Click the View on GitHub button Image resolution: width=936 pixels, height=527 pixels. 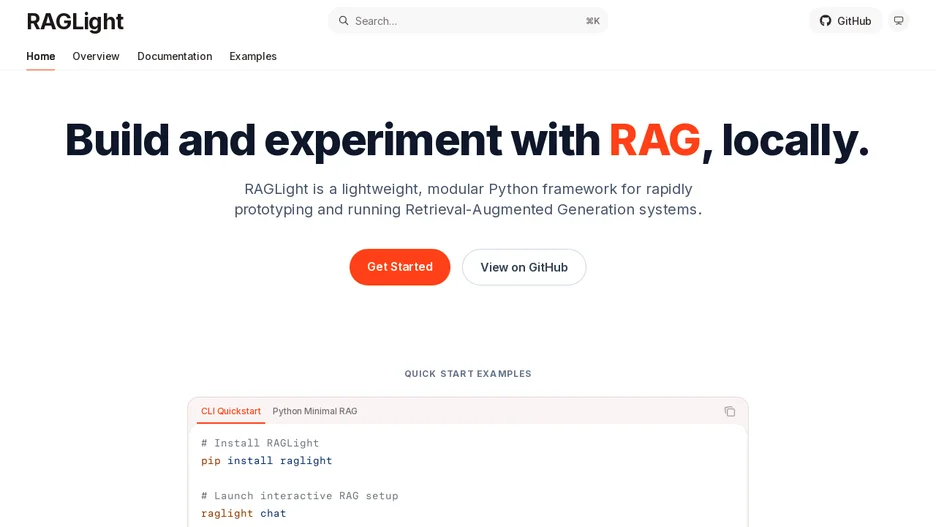click(524, 267)
